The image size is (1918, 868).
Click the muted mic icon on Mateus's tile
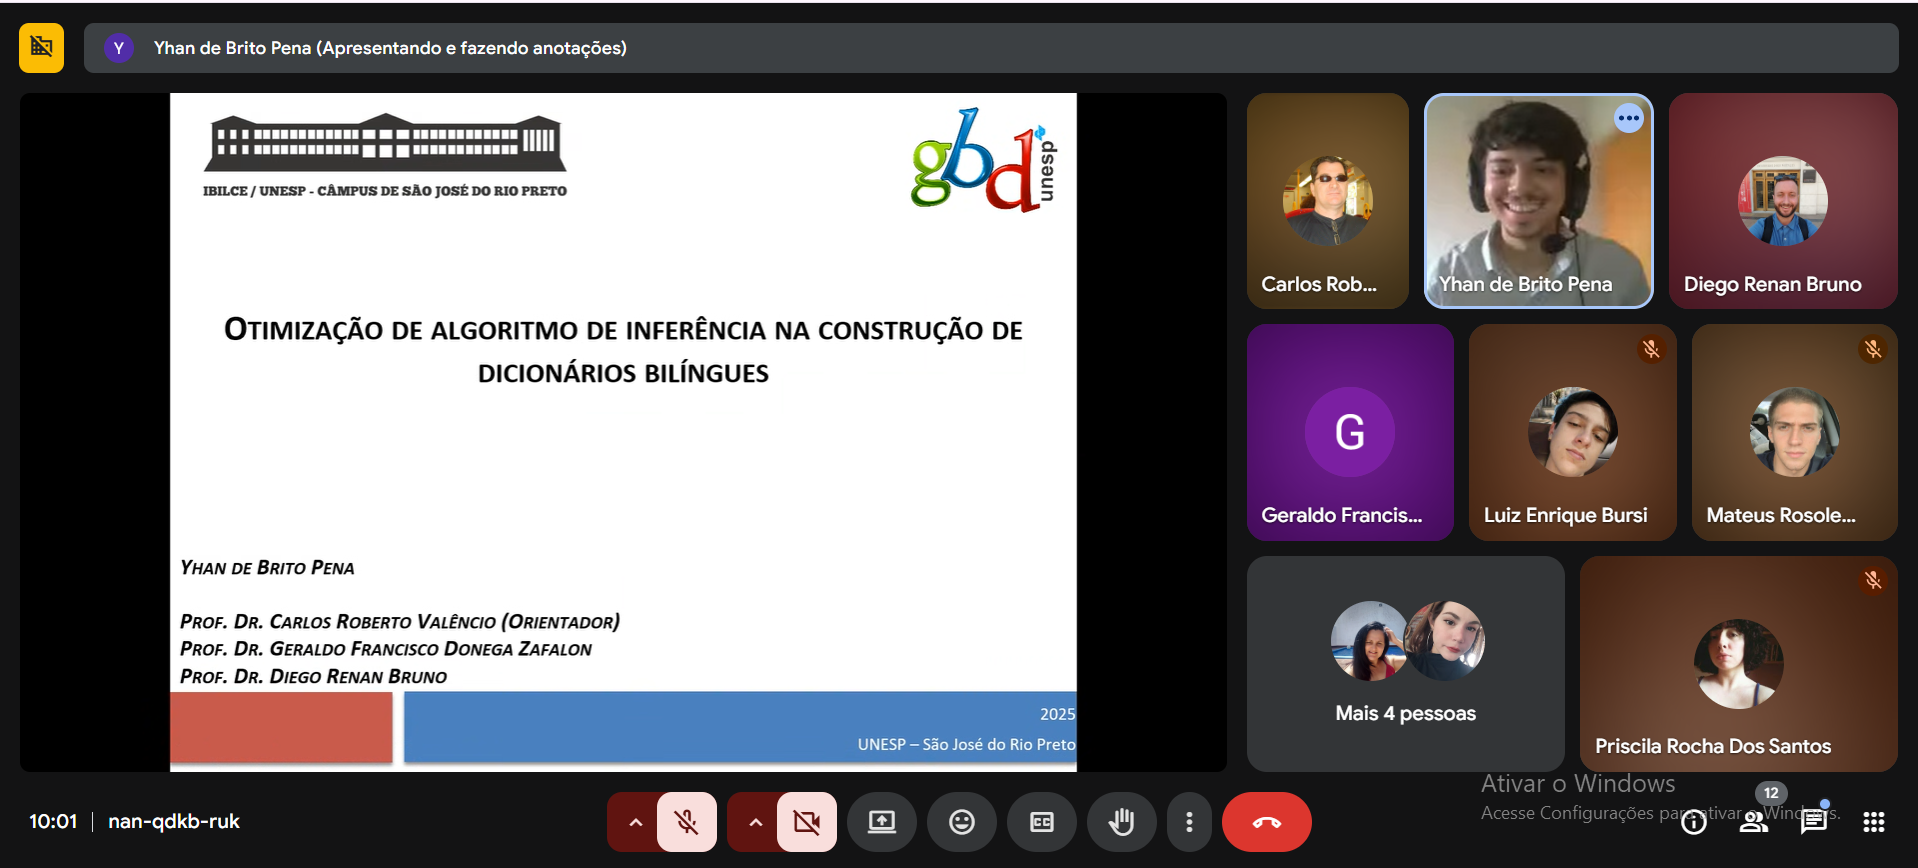tap(1873, 349)
